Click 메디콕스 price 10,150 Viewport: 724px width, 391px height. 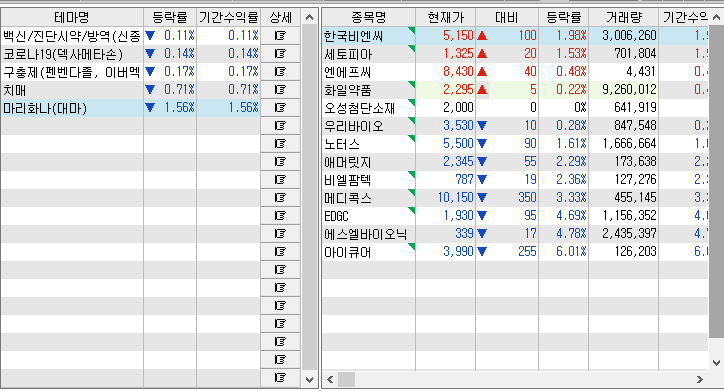pyautogui.click(x=455, y=198)
